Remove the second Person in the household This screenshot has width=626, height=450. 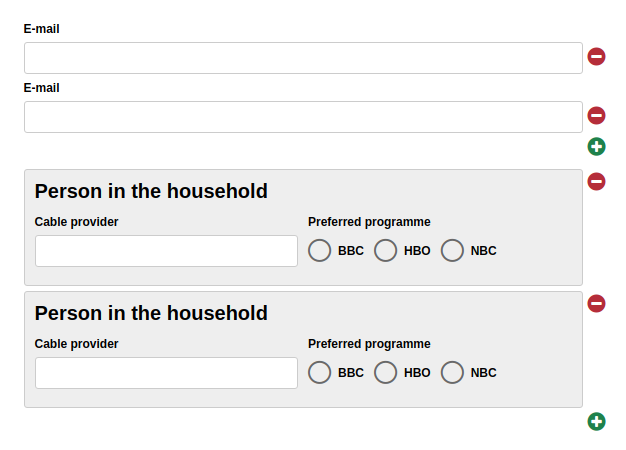[596, 303]
